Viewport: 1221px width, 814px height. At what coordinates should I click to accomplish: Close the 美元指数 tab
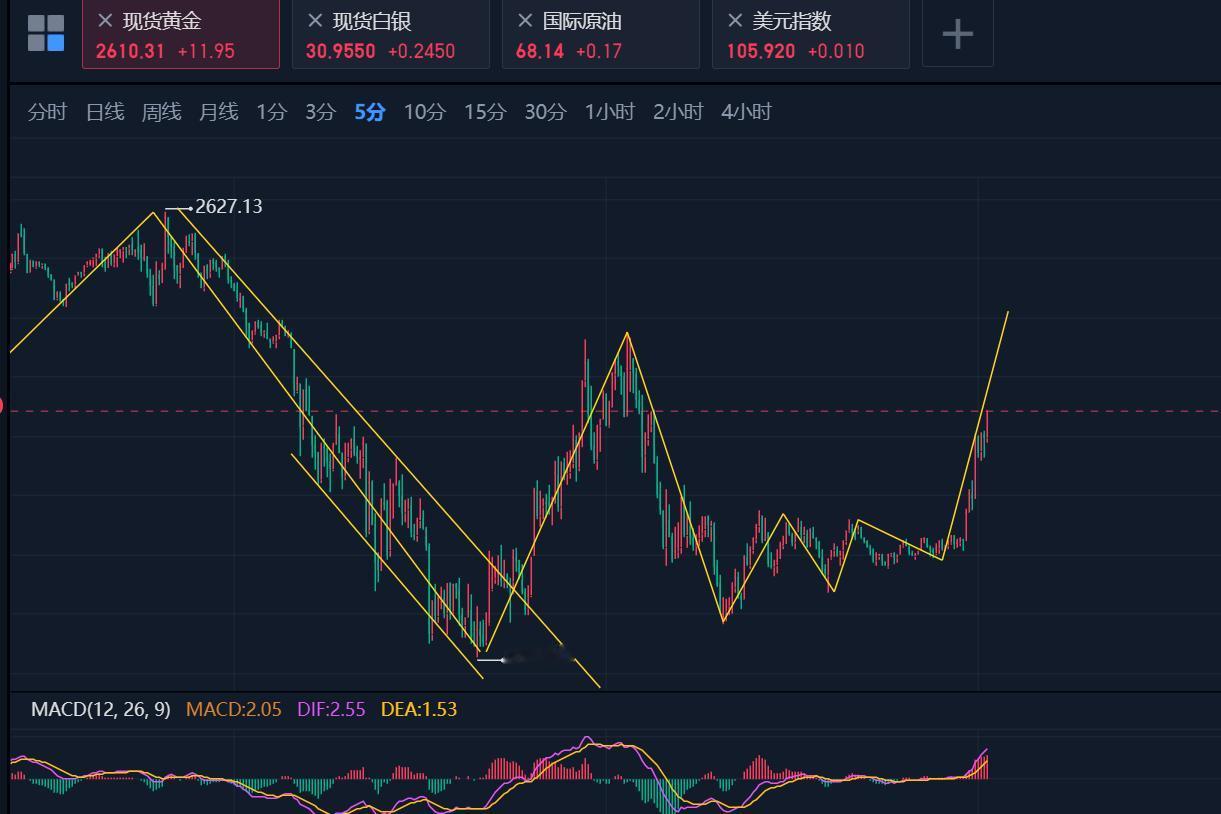click(735, 21)
